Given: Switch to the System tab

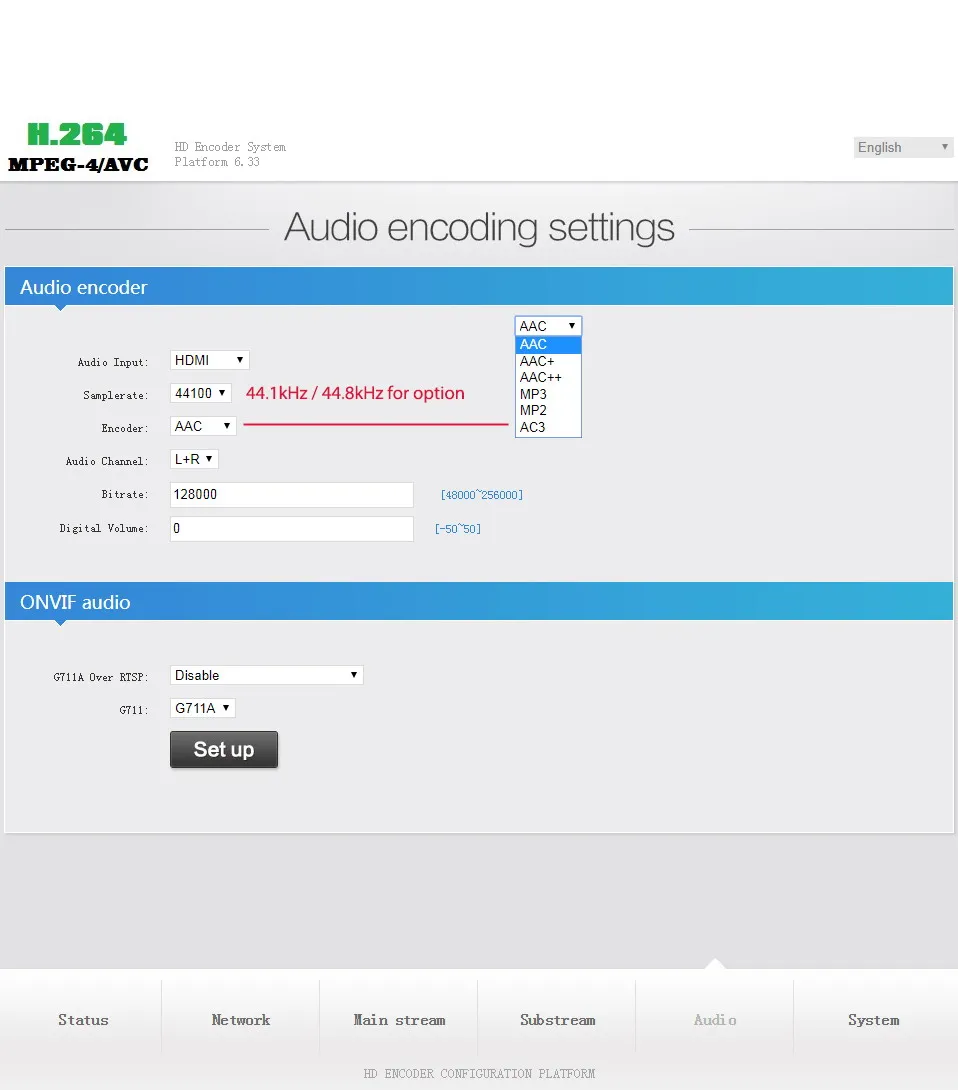Looking at the screenshot, I should pos(873,1020).
